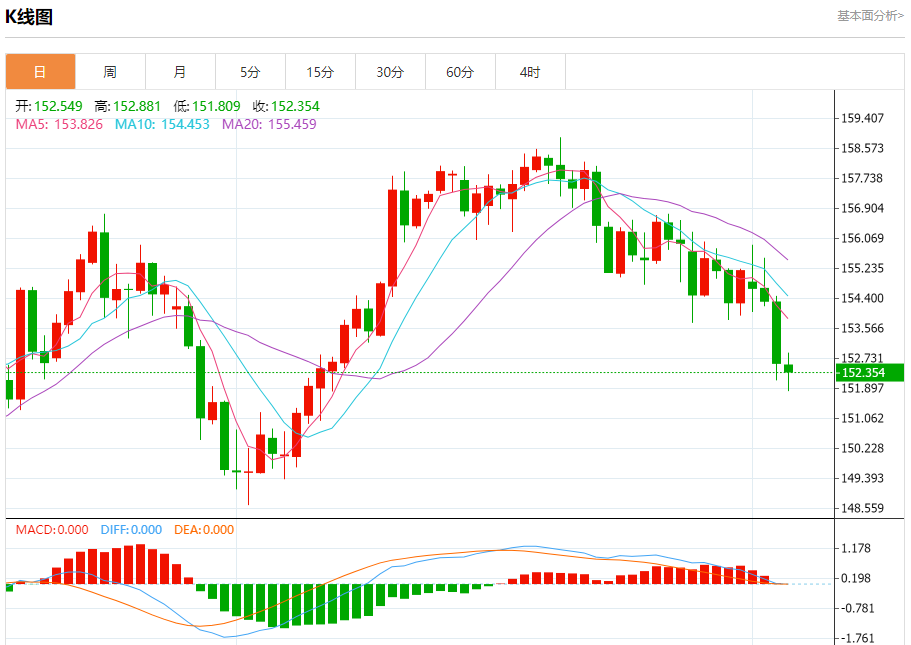911x645 pixels.
Task: Click the 158.573 price axis label
Action: [x=862, y=148]
